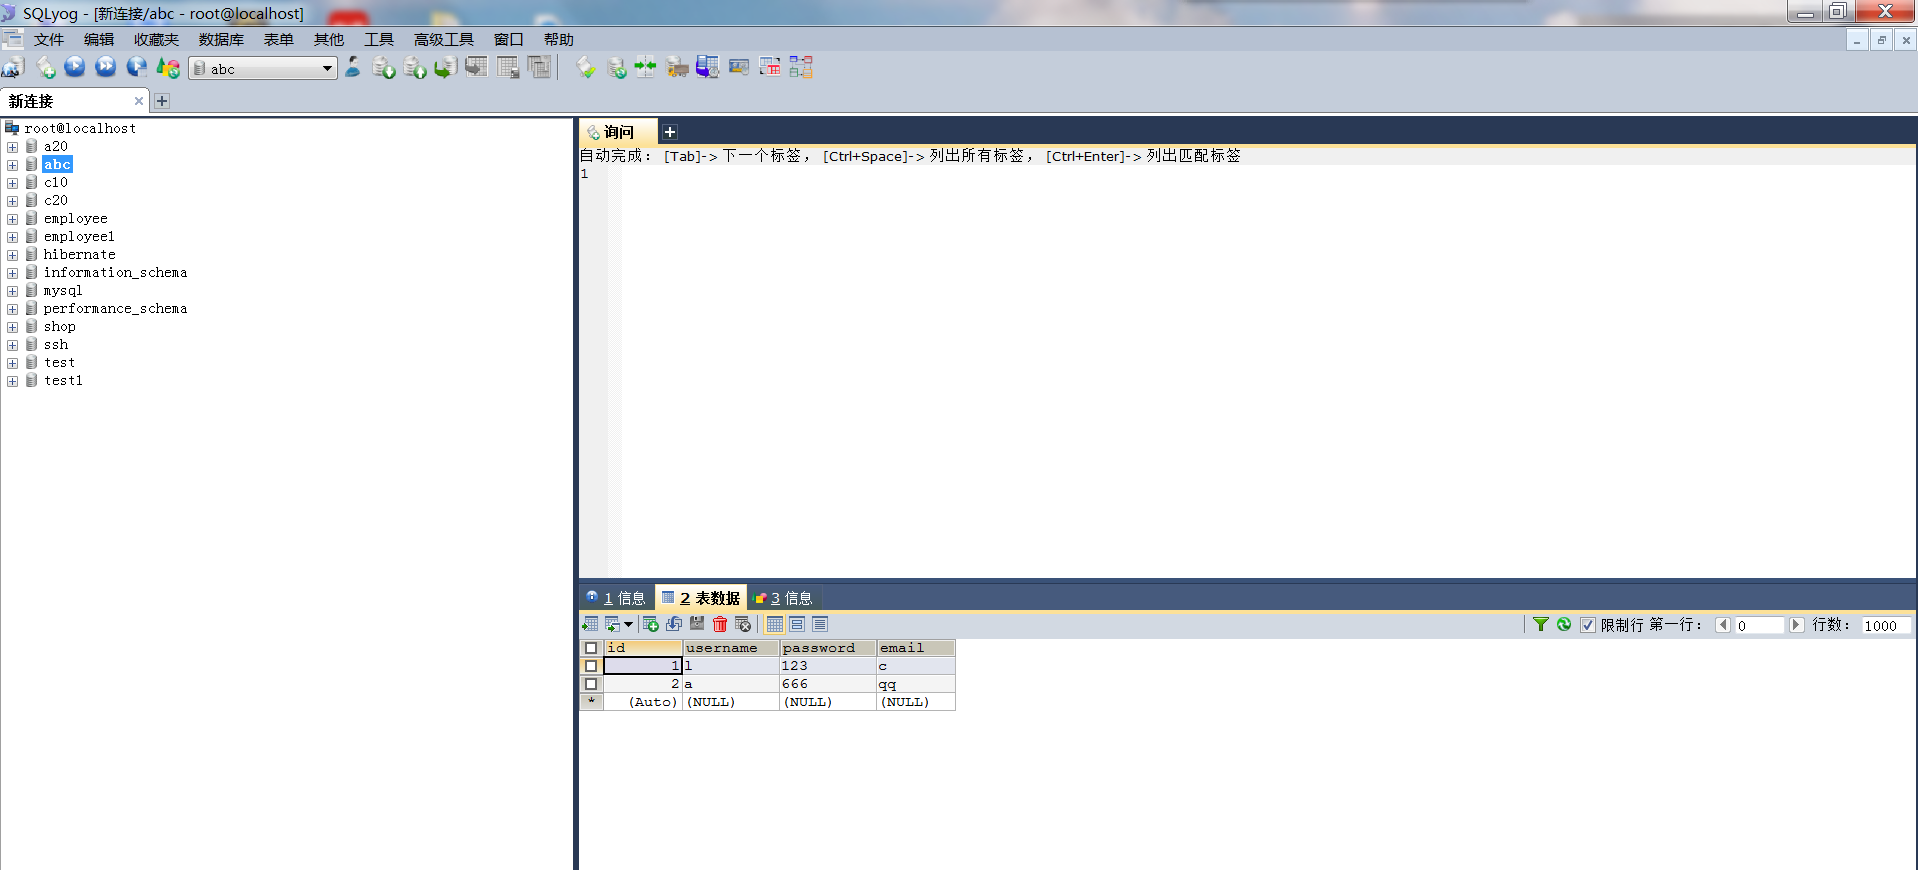Click the execute and edit resultset icon
This screenshot has height=870, width=1918.
point(137,67)
